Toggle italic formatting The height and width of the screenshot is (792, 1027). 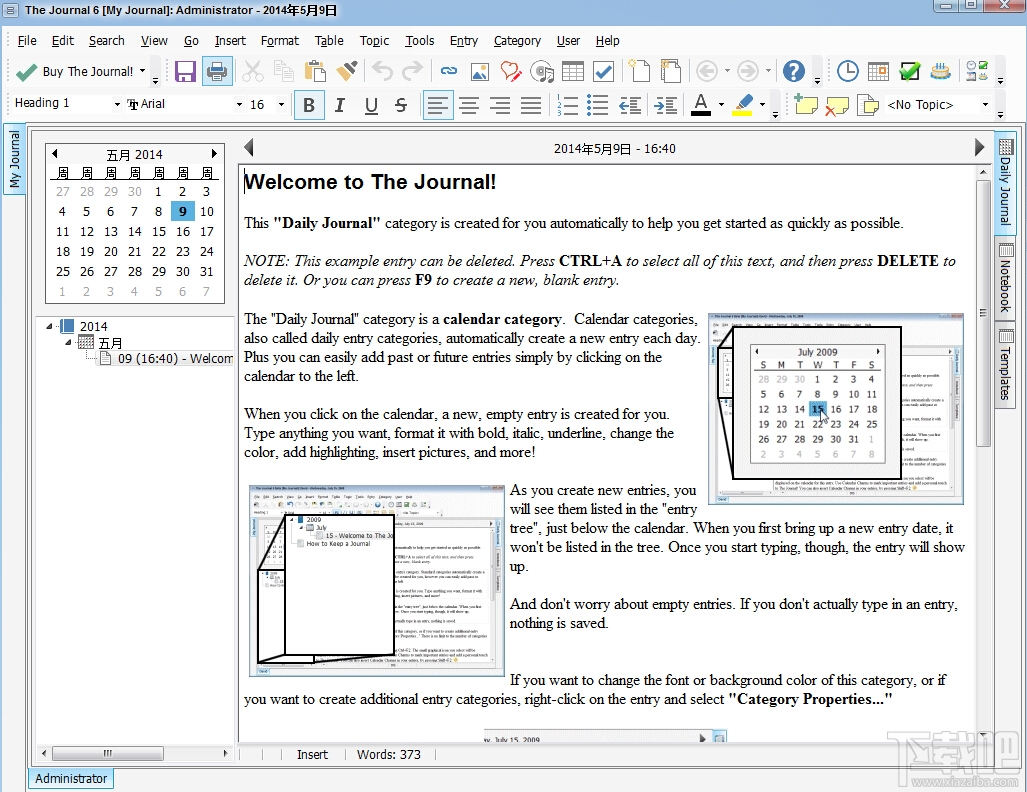click(340, 105)
